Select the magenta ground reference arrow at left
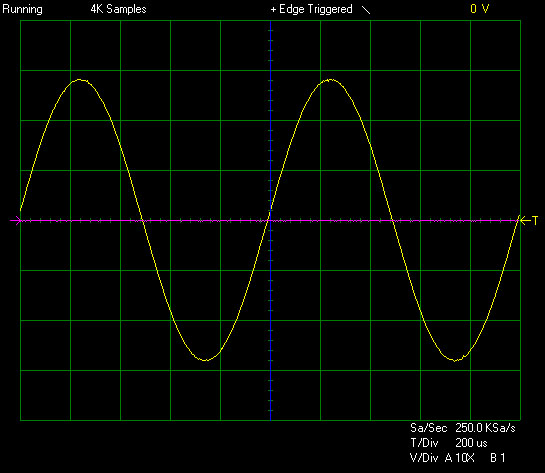This screenshot has width=545, height=473. 16,220
